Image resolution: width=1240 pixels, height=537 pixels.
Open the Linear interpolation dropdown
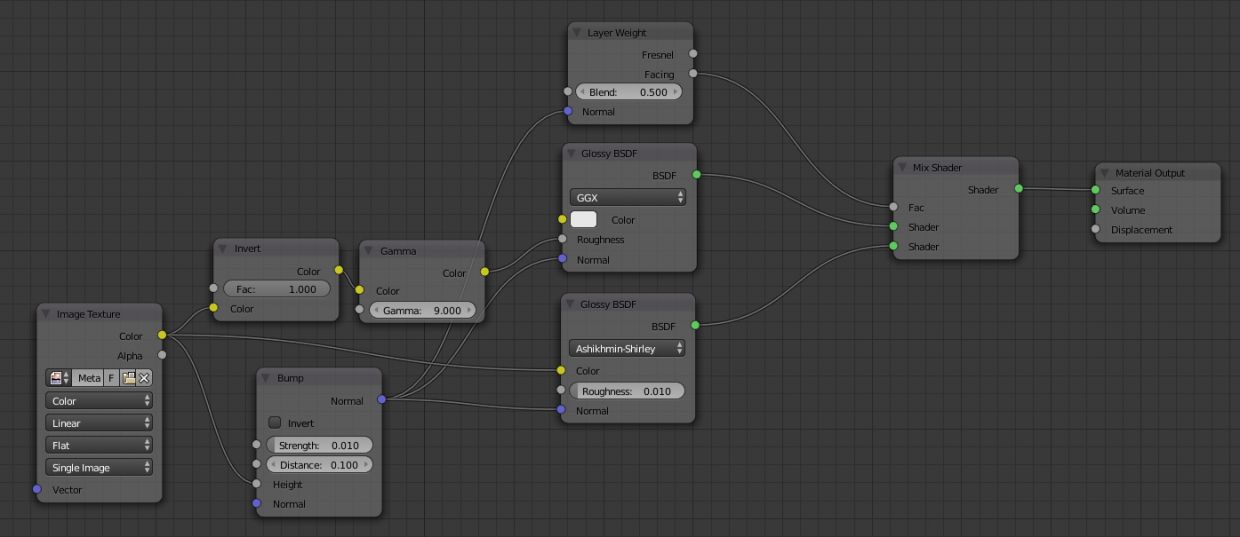tap(99, 423)
